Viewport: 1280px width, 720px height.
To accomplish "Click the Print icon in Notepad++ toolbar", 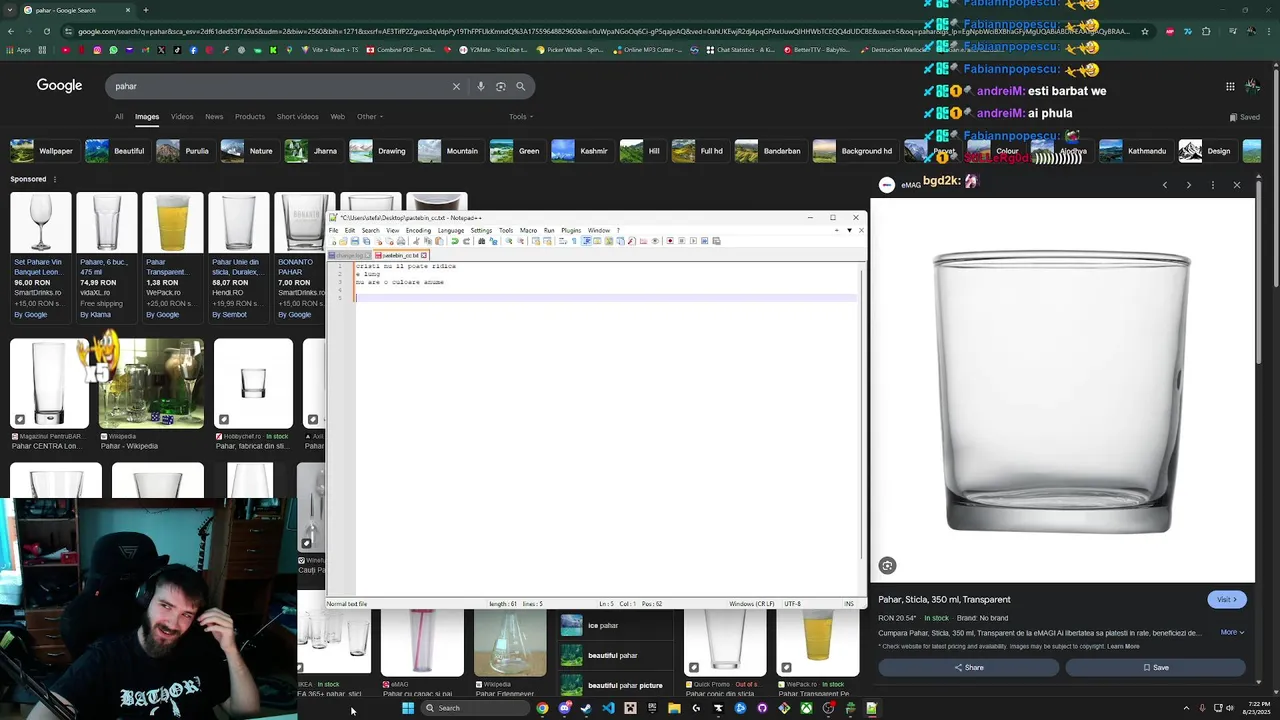I will (401, 241).
